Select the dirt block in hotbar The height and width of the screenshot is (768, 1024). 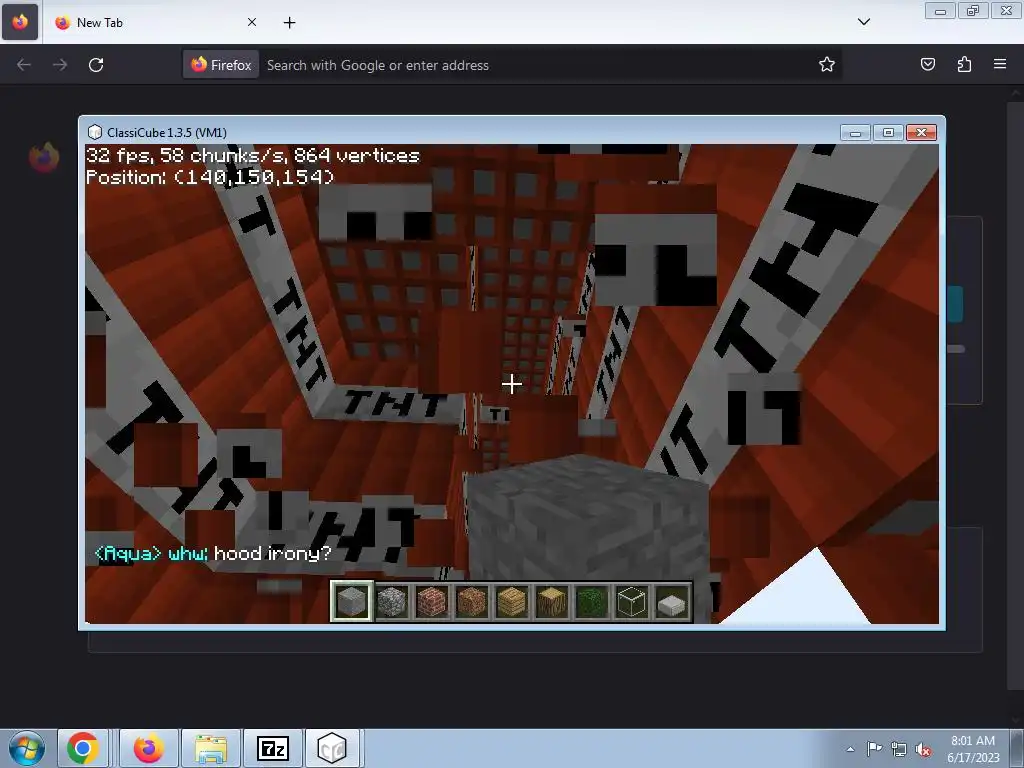pos(472,601)
